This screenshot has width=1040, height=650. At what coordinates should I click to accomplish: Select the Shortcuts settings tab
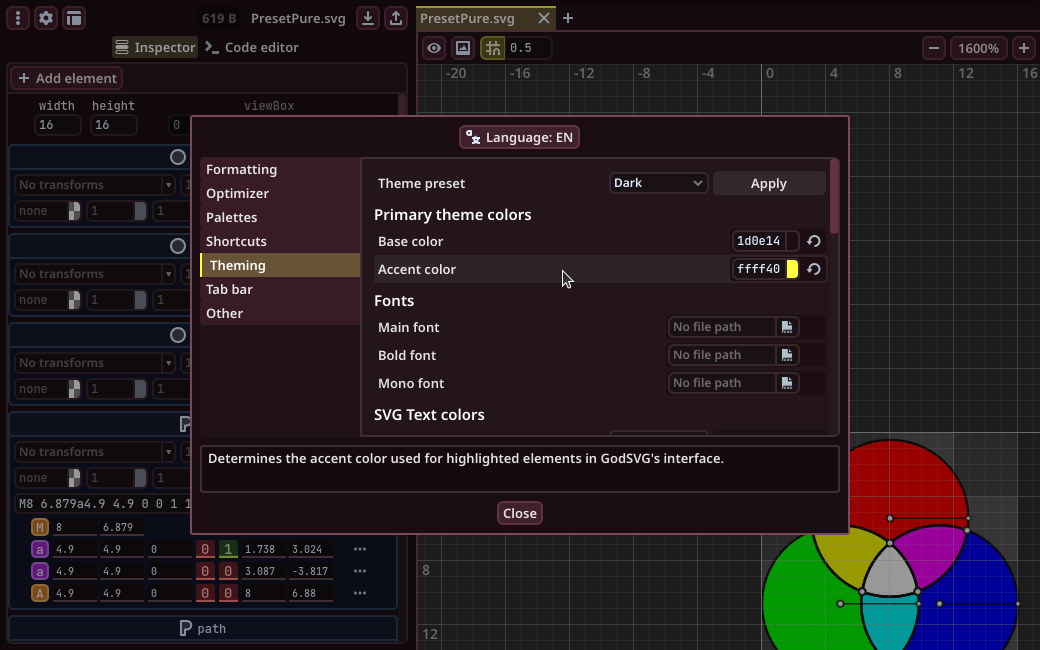(280, 241)
